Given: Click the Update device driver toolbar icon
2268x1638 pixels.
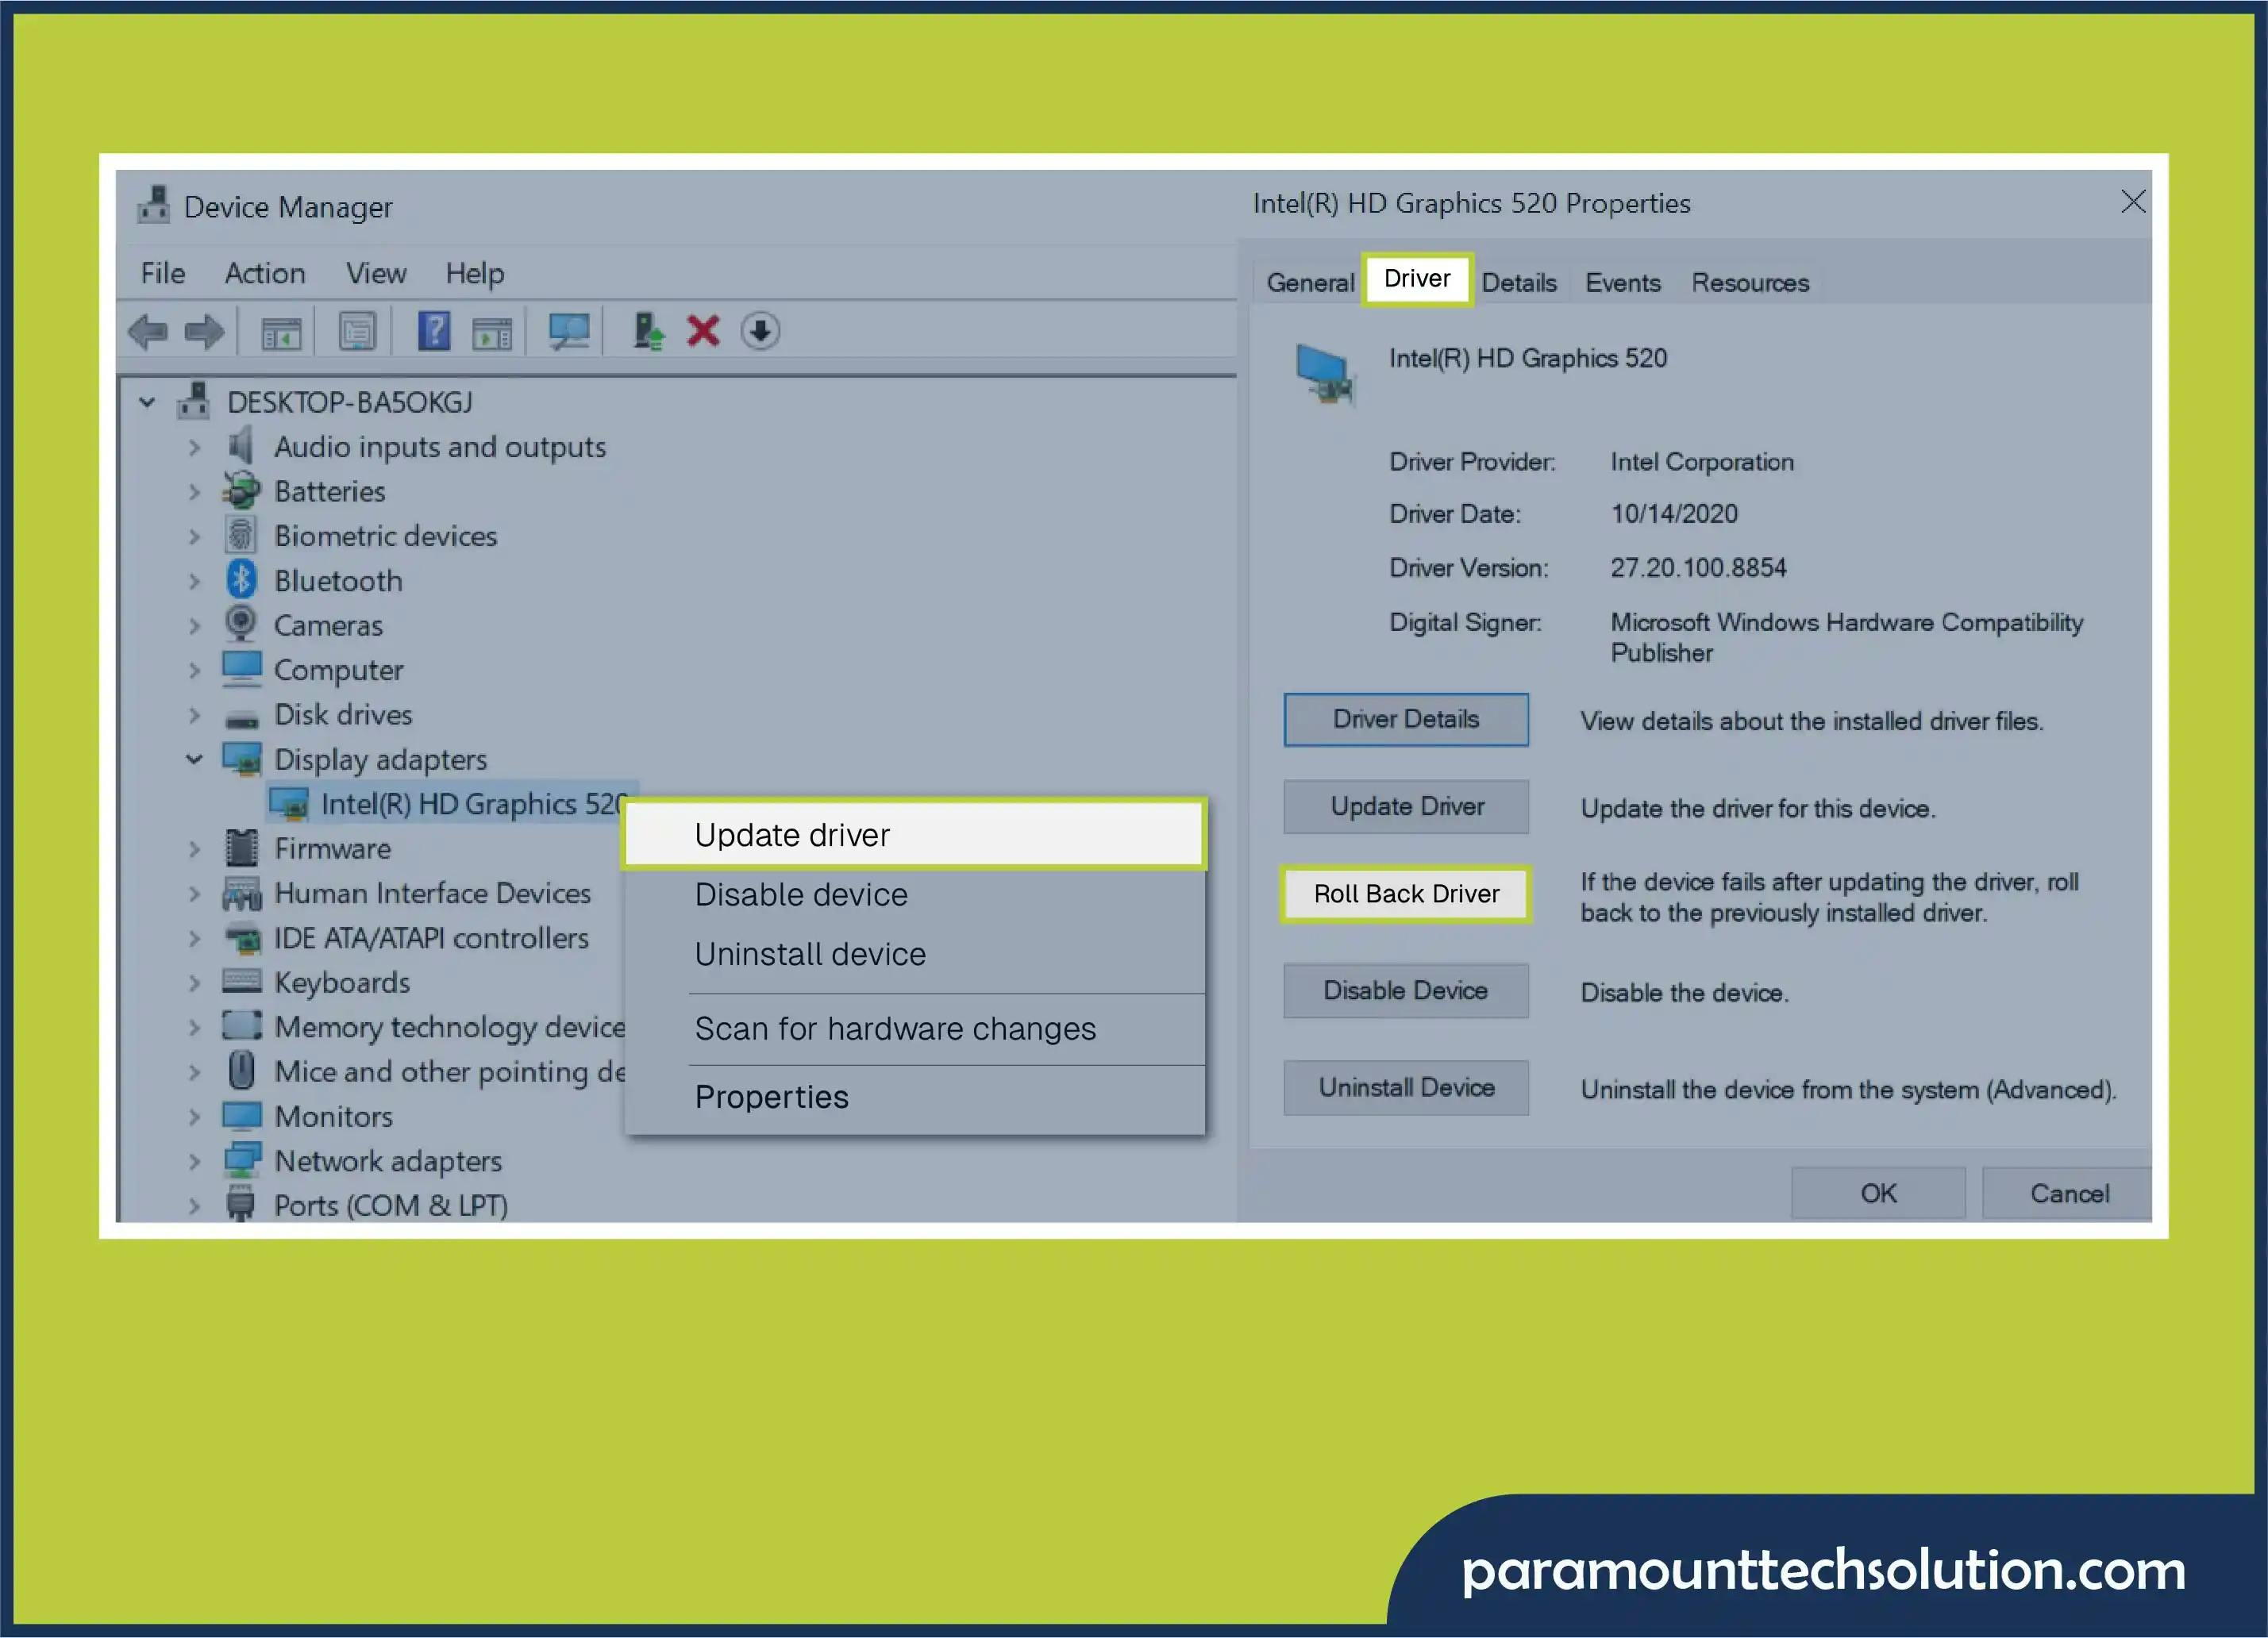Looking at the screenshot, I should pos(647,331).
